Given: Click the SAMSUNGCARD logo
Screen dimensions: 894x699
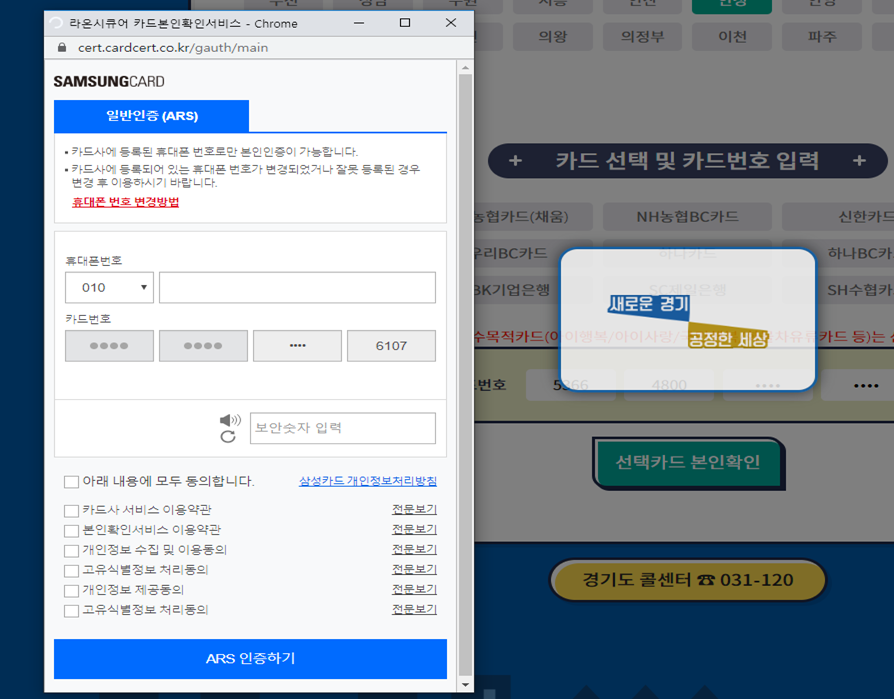Looking at the screenshot, I should (109, 82).
